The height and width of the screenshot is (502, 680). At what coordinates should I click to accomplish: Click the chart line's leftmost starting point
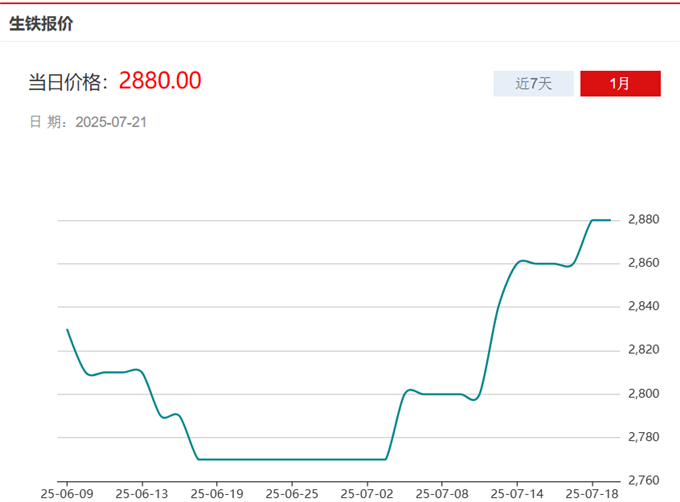67,329
